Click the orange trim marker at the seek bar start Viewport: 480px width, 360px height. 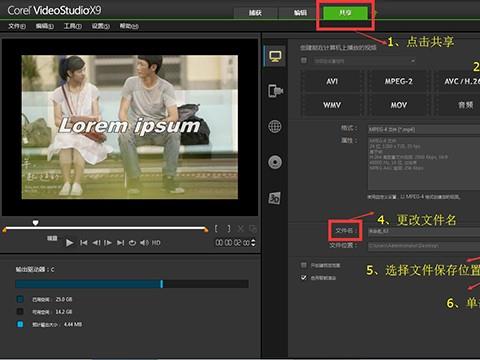tap(4, 230)
